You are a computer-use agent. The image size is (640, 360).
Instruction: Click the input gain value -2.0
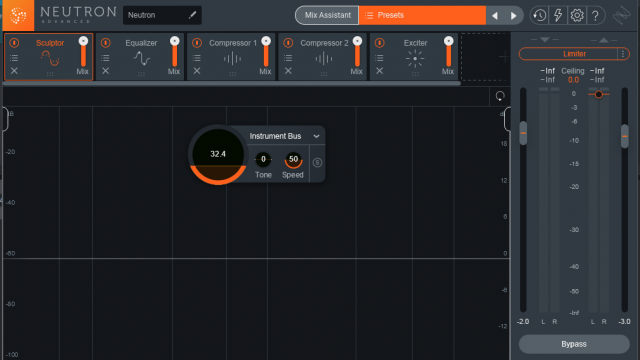(x=523, y=322)
